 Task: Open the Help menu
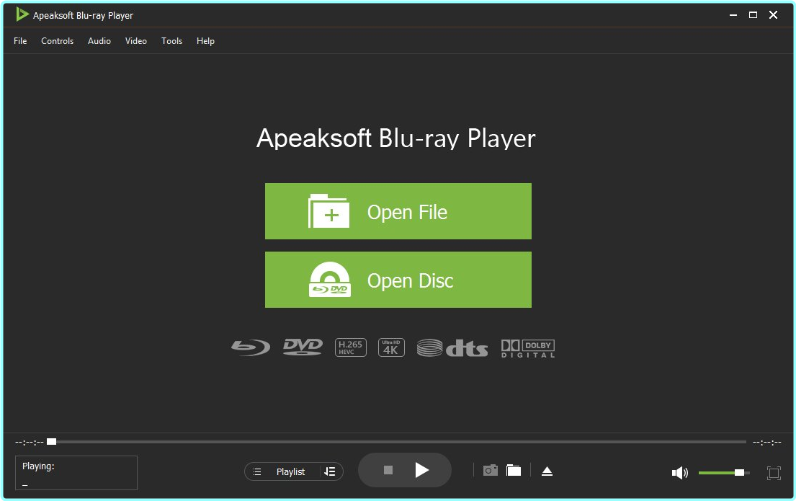pyautogui.click(x=206, y=41)
